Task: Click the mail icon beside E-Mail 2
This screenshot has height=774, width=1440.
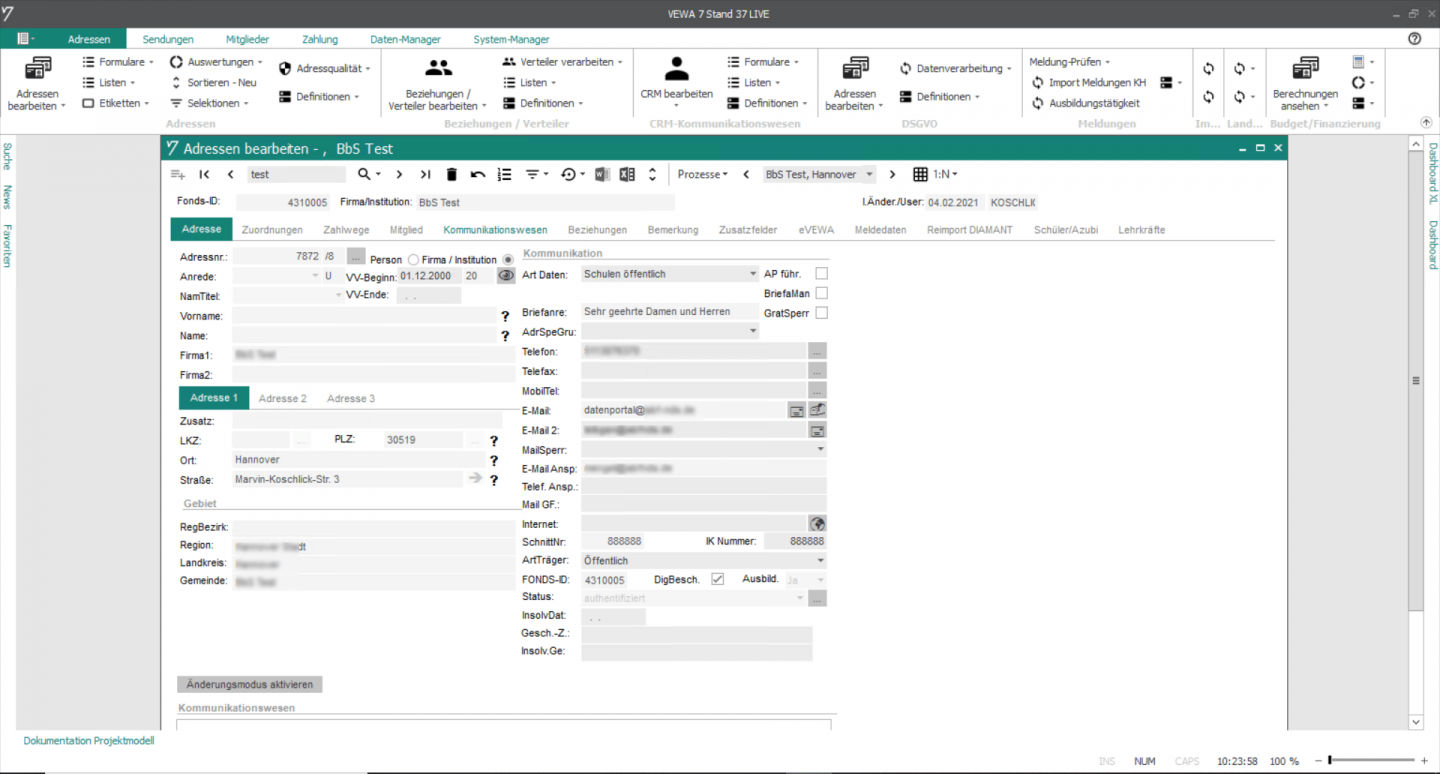Action: pyautogui.click(x=817, y=430)
